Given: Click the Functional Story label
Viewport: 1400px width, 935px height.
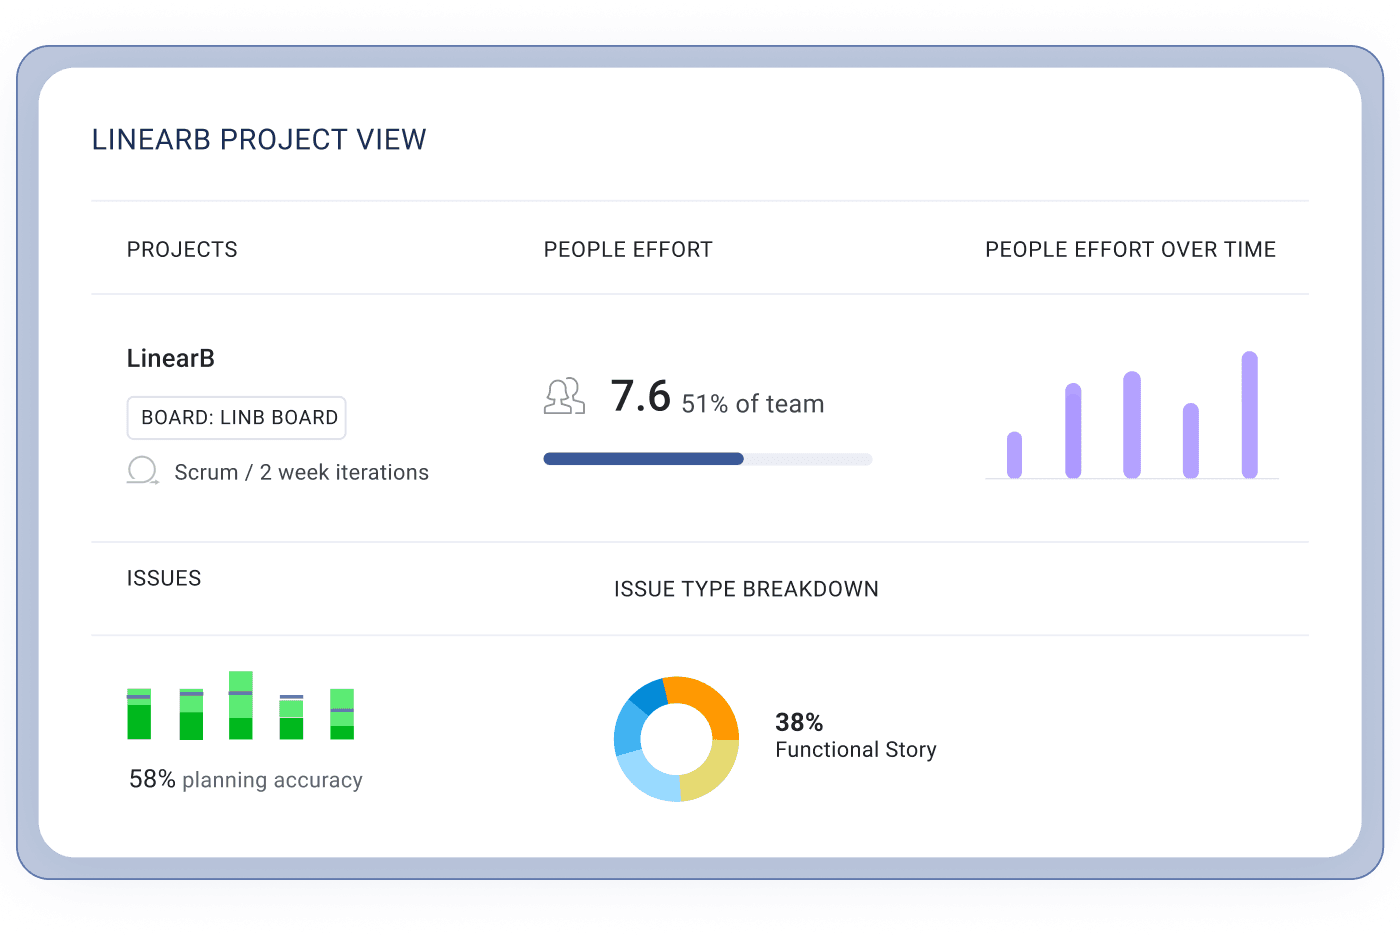Looking at the screenshot, I should pos(856,750).
